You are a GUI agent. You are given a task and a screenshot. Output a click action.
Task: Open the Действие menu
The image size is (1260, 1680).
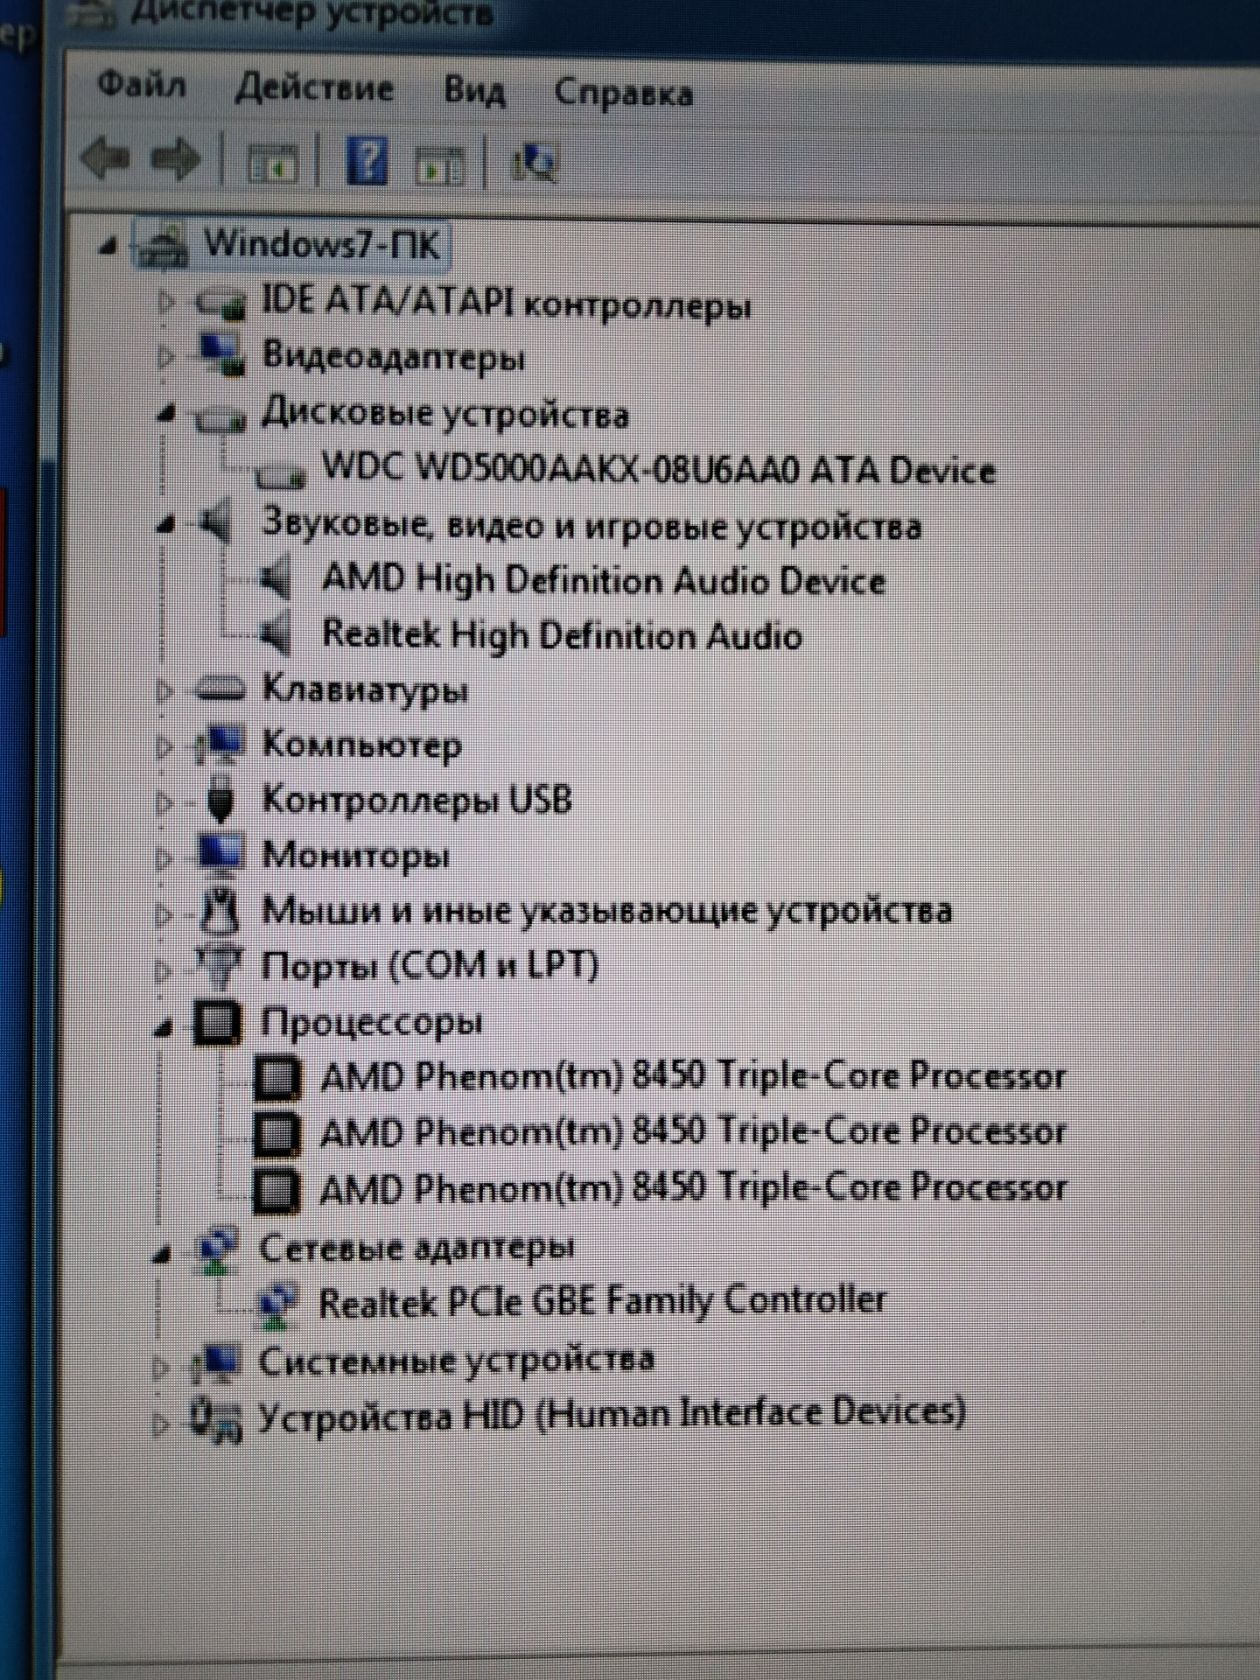click(314, 88)
